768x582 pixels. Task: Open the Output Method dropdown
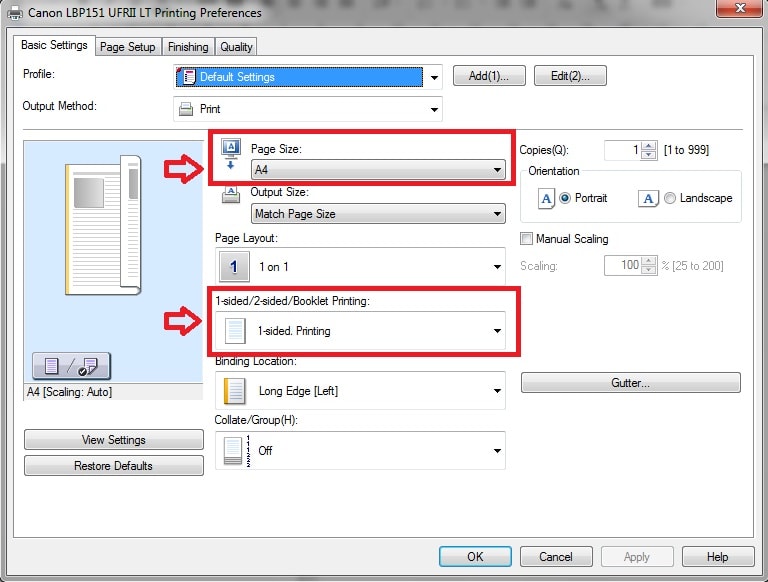pyautogui.click(x=308, y=109)
